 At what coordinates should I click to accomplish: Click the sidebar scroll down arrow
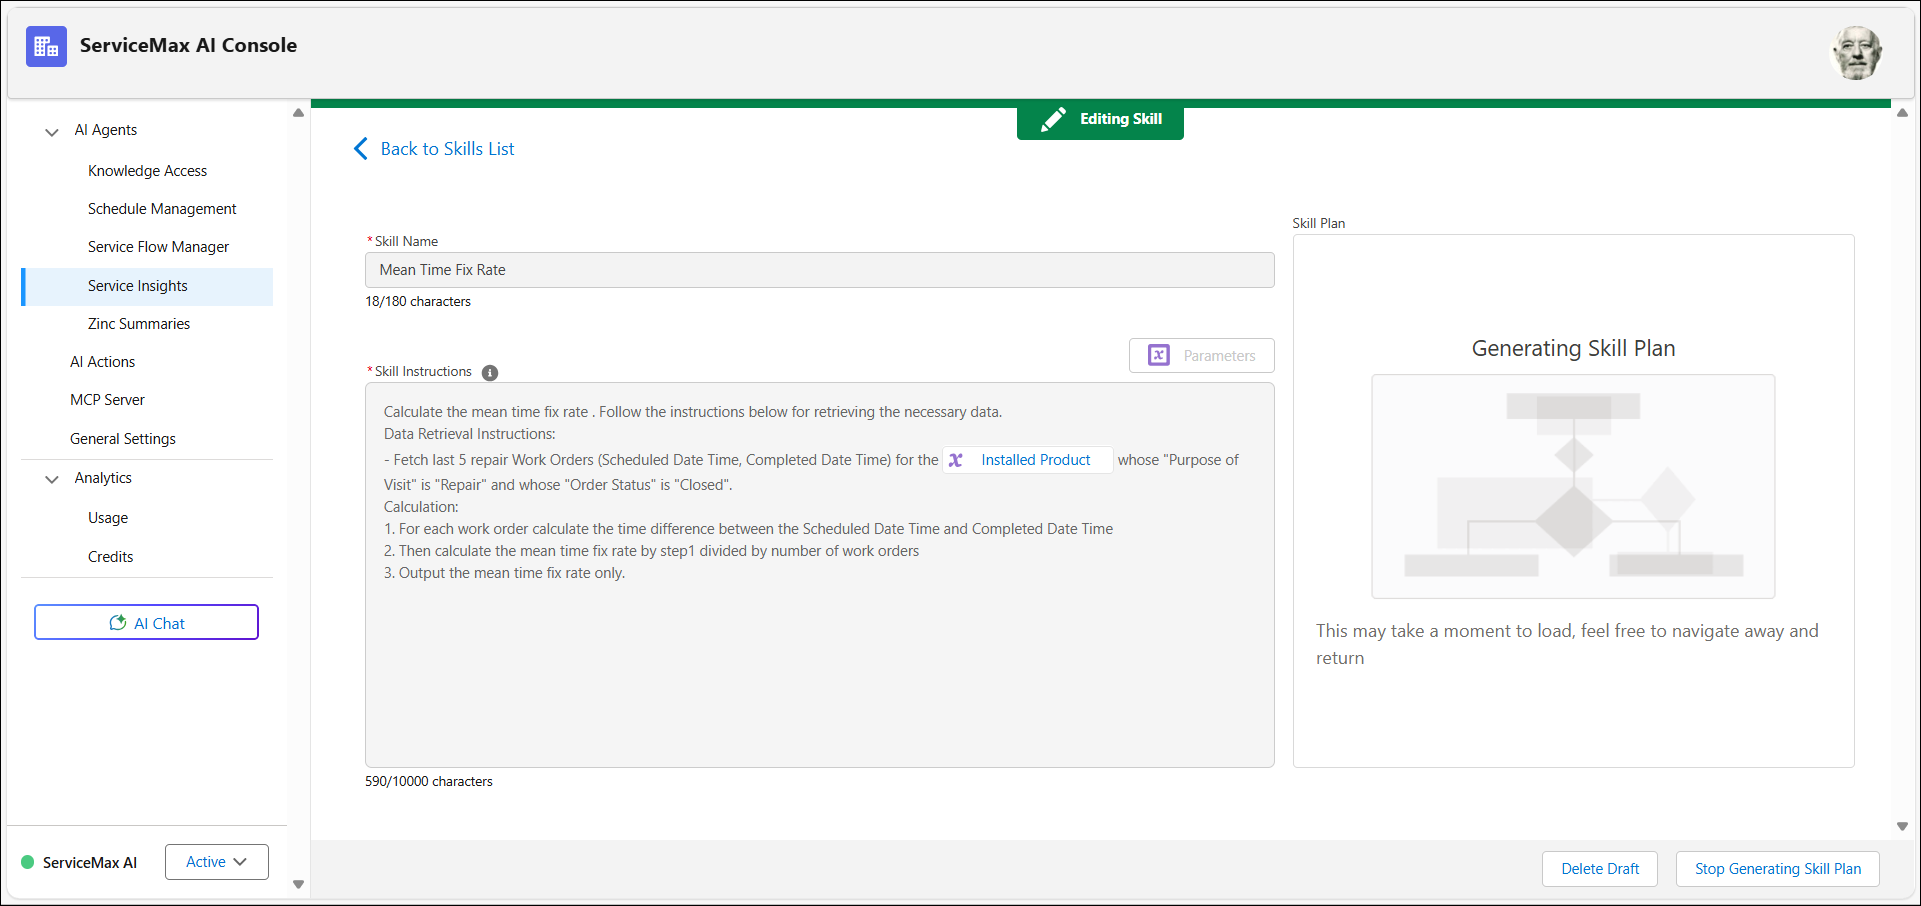pos(298,884)
